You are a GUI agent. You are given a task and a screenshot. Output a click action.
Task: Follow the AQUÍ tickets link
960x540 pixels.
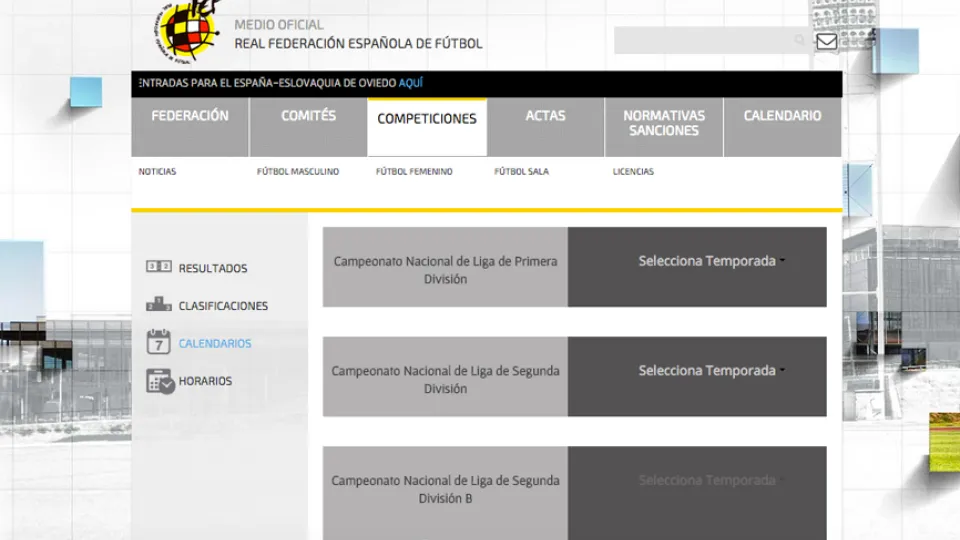(411, 83)
